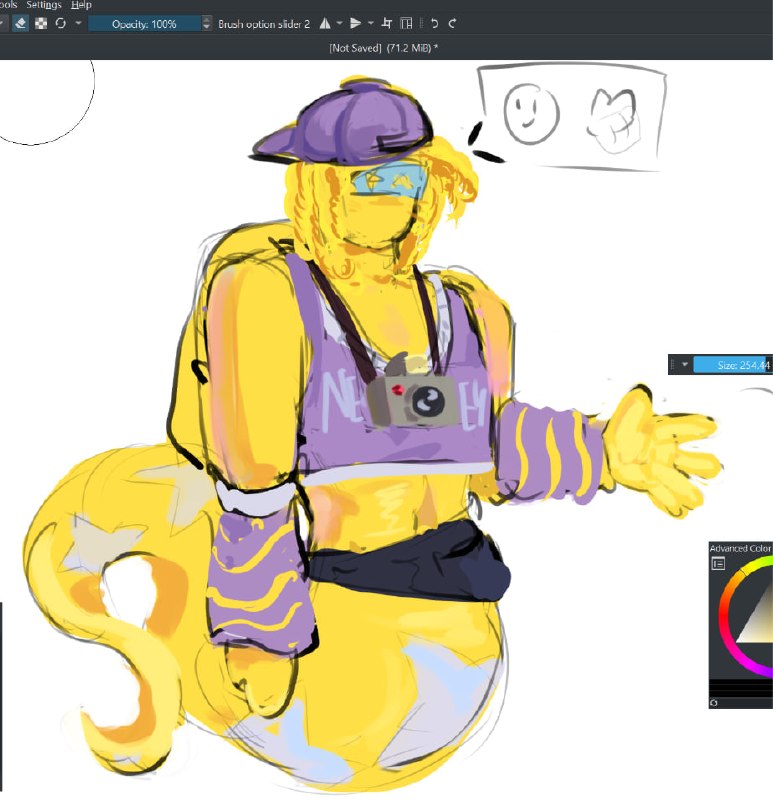The width and height of the screenshot is (773, 800).
Task: Open the Settings menu
Action: [44, 5]
